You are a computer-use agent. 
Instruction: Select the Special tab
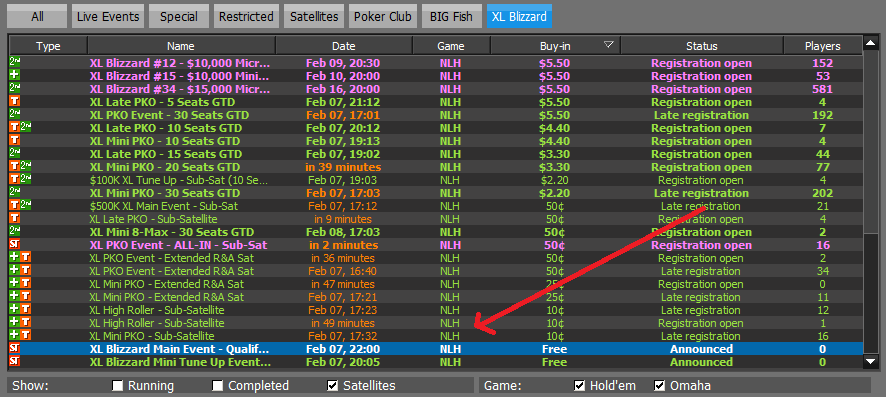[179, 16]
